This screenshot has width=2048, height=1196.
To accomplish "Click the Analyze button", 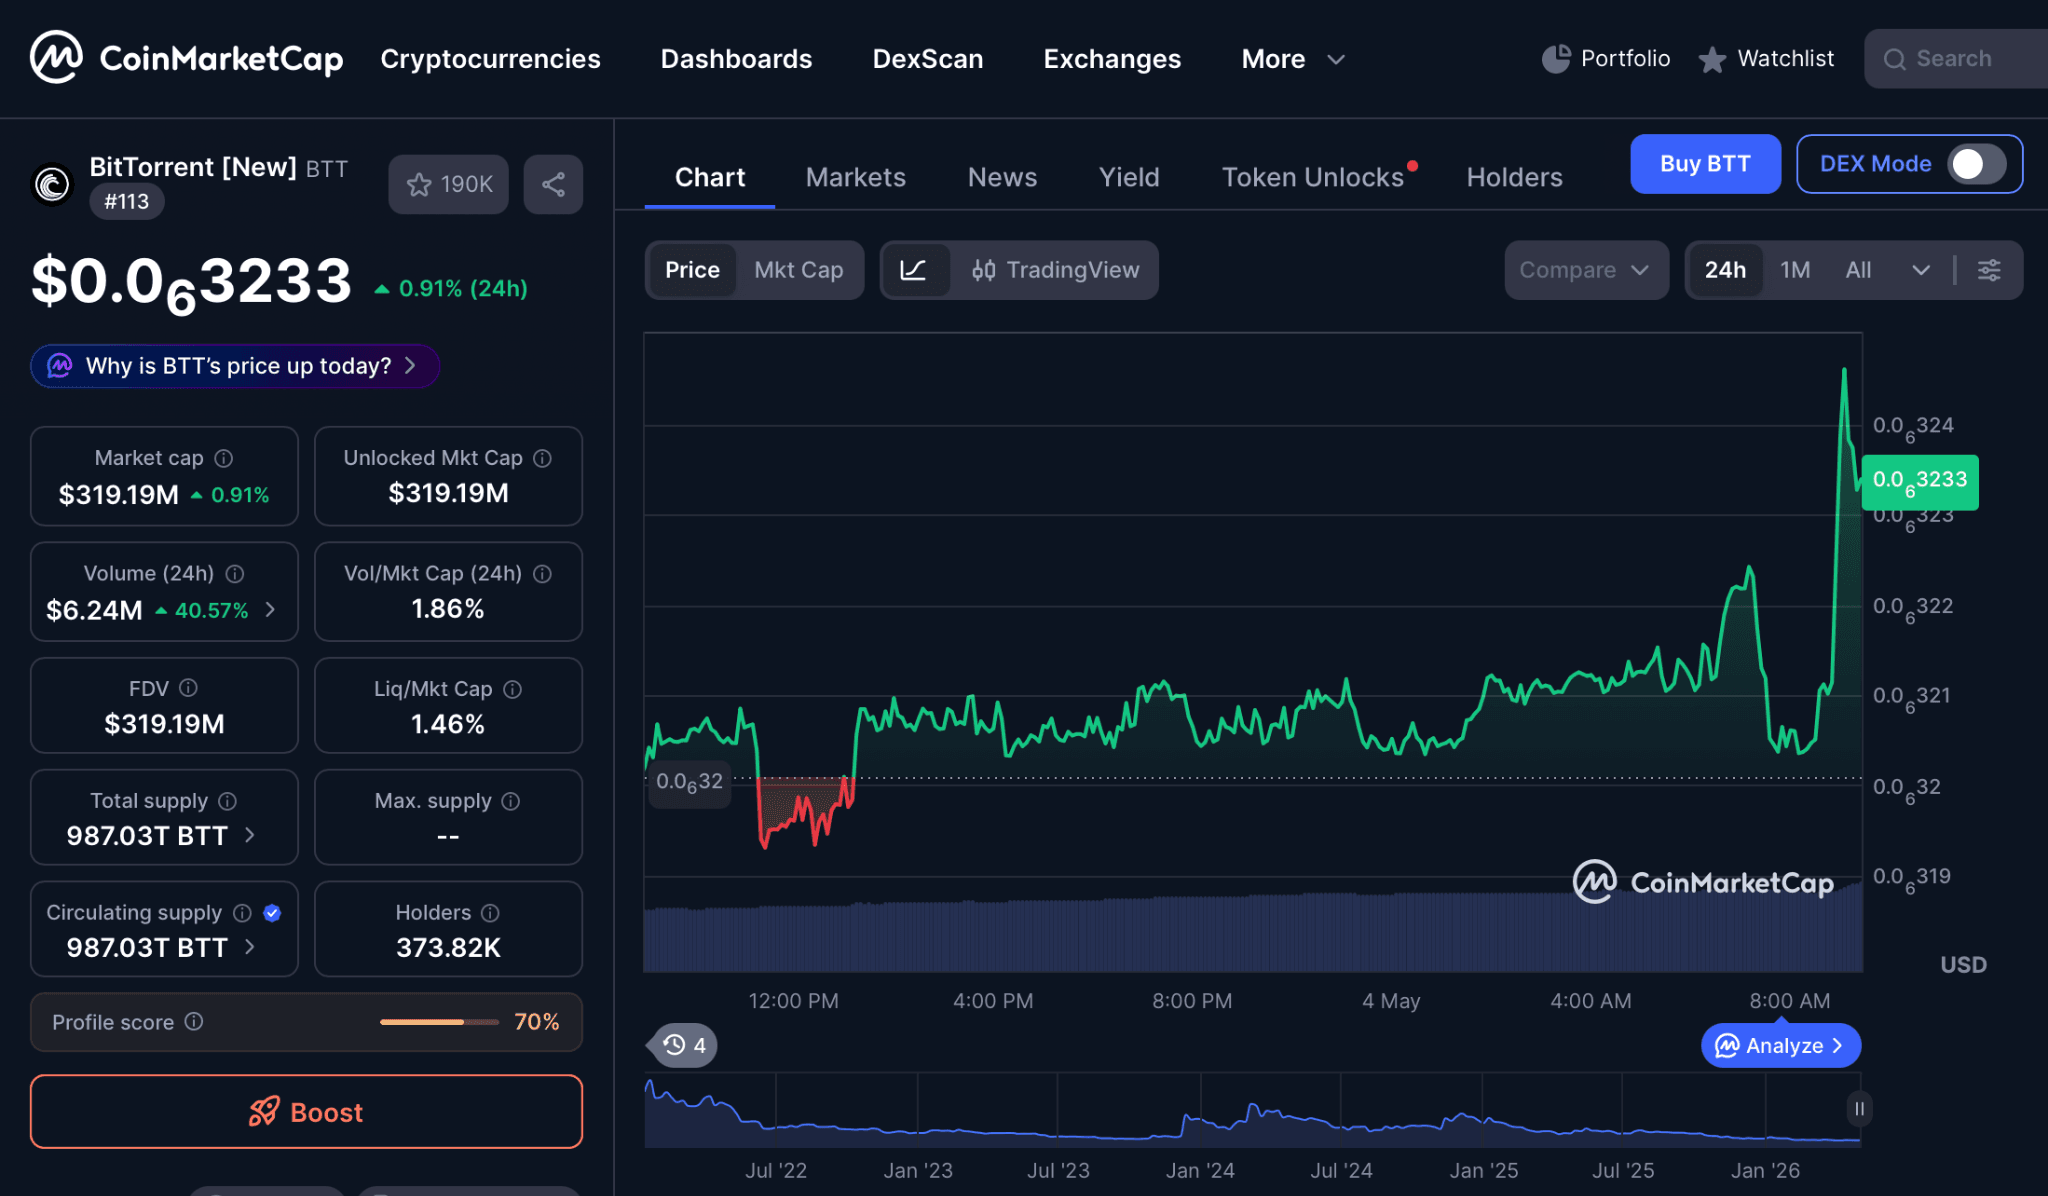I will [1781, 1046].
